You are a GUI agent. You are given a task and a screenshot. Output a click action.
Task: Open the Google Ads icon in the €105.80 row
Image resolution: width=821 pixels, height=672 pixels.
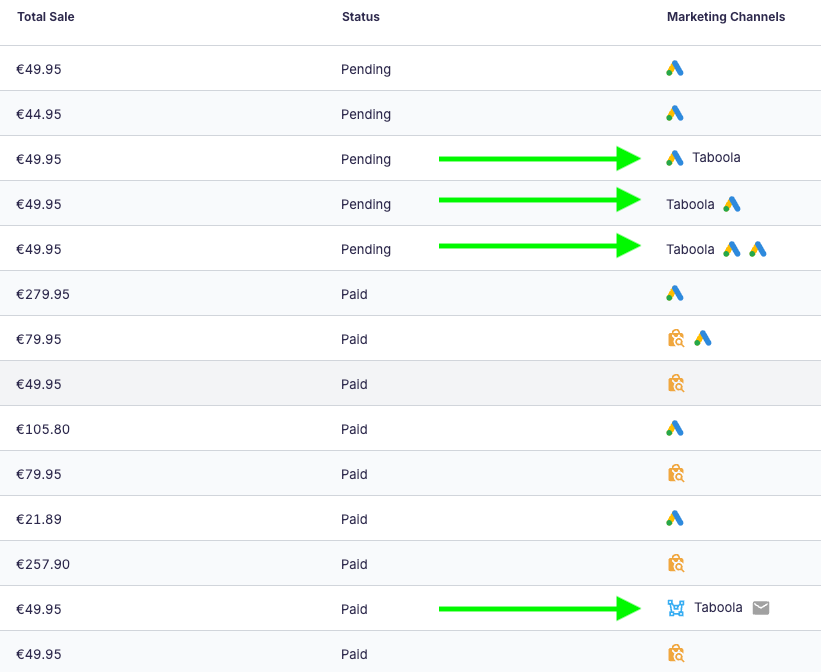point(675,428)
